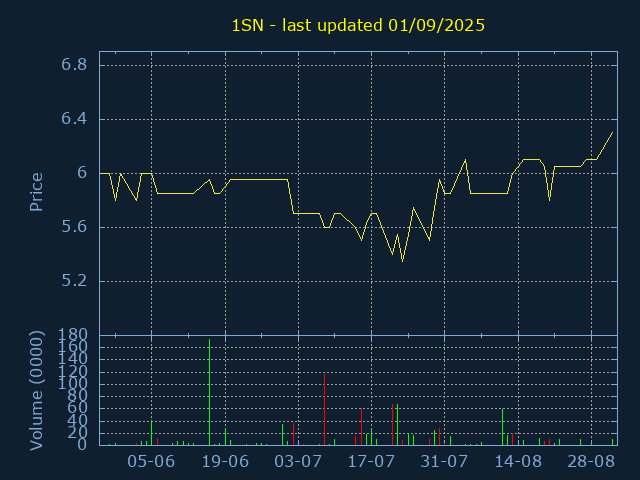
Task: Click the chart title '1SN - last updated 01/09/2025'
Action: coord(358,26)
